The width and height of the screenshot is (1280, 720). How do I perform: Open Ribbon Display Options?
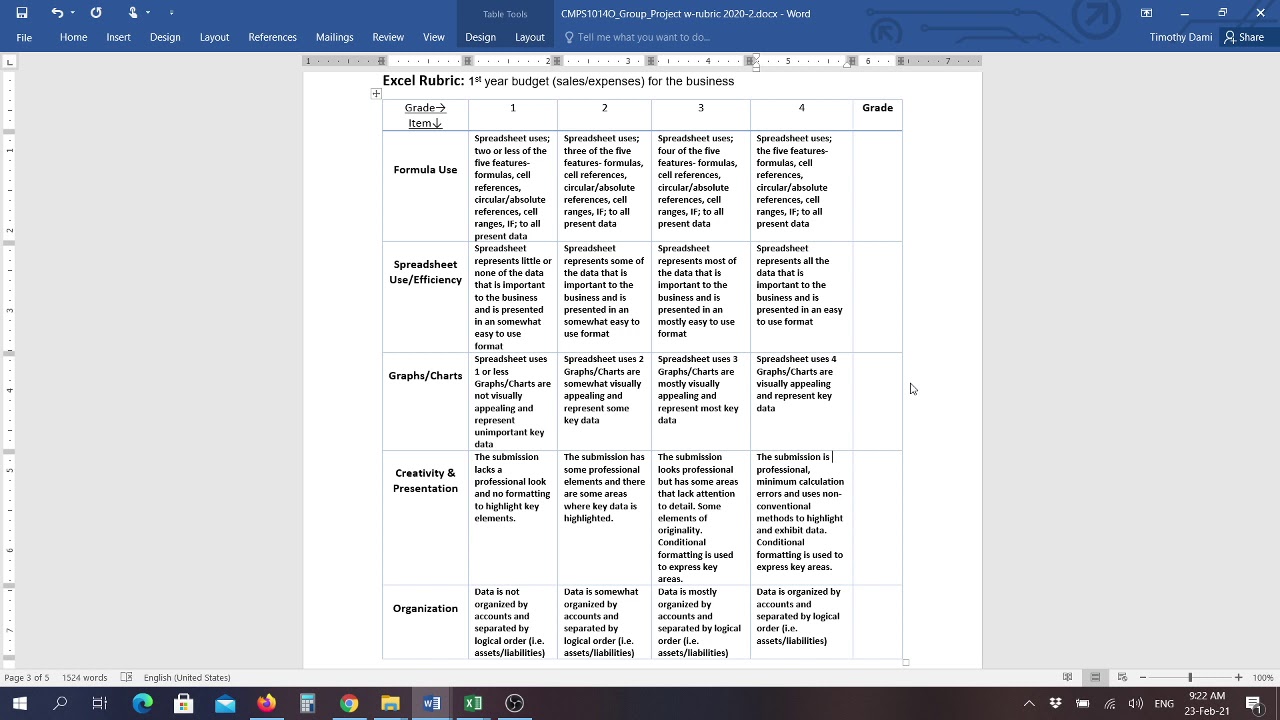(x=1146, y=13)
